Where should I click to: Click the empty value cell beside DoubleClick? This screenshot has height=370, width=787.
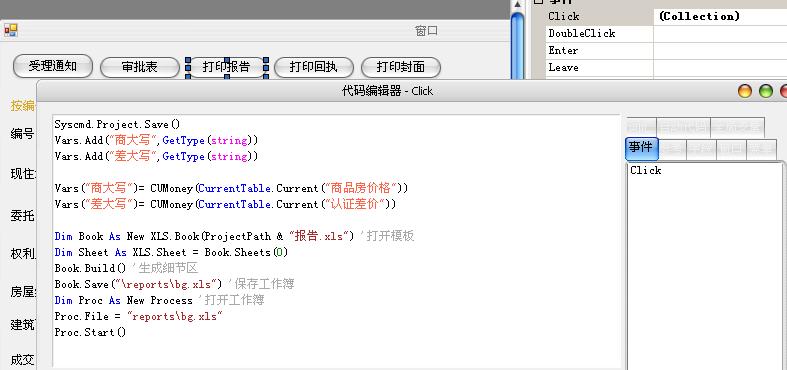720,33
